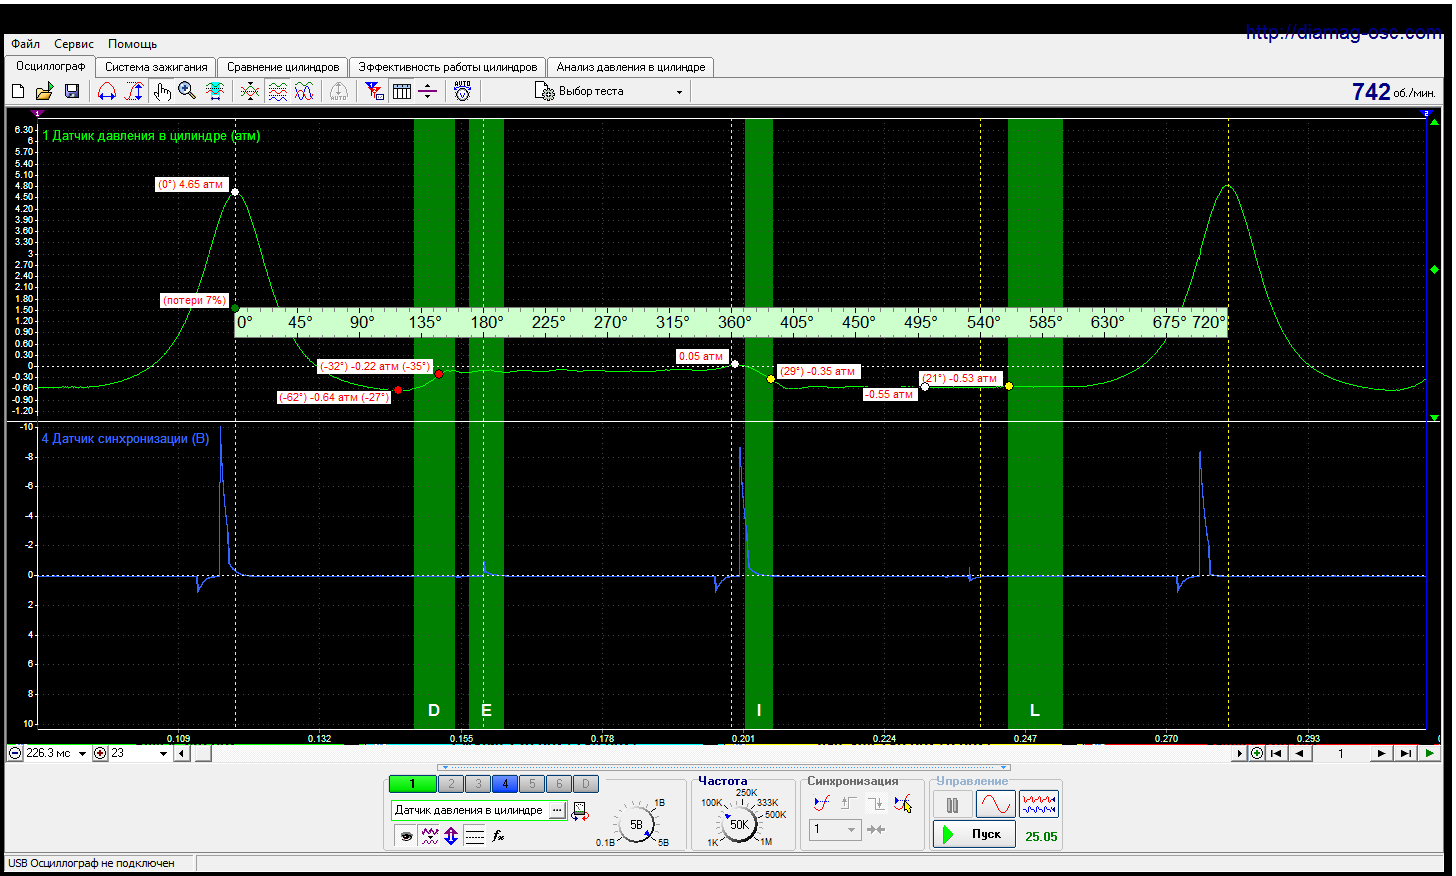The width and height of the screenshot is (1456, 876).
Task: Select channel 2 button
Action: (x=451, y=784)
